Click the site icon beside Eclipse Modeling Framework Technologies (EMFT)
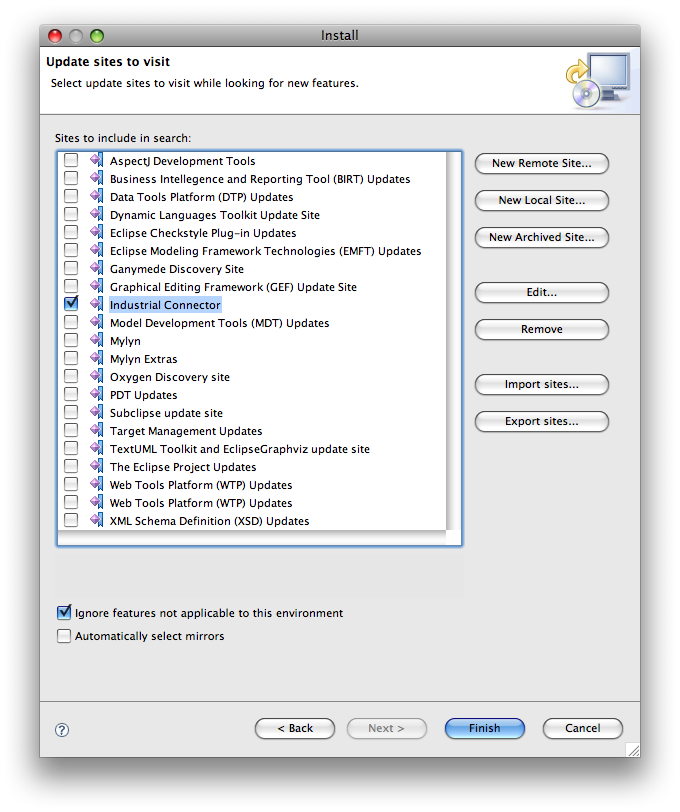680x812 pixels. point(96,250)
